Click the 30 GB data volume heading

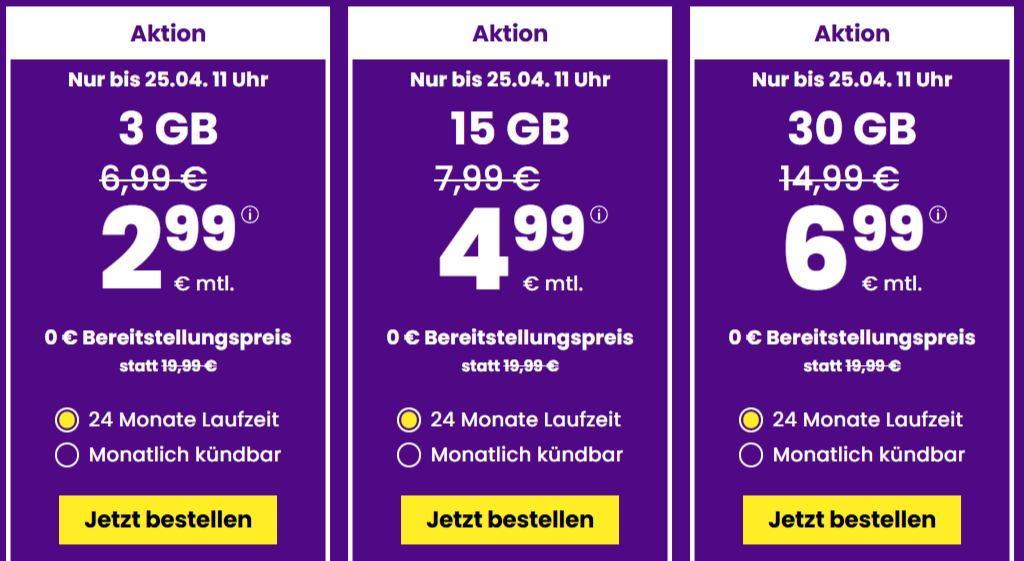pyautogui.click(x=852, y=129)
